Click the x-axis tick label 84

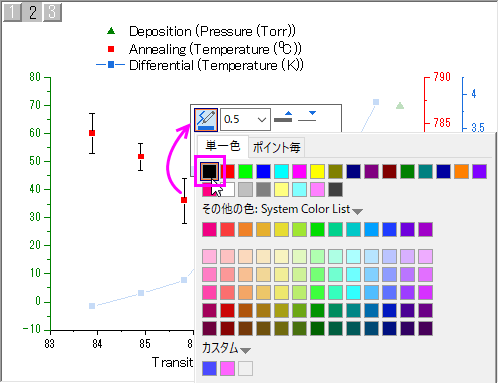tap(97, 344)
